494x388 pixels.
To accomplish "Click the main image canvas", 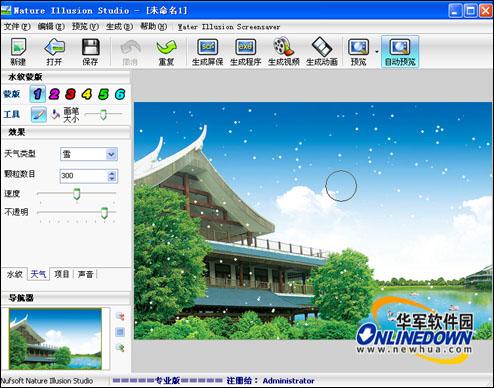I will (x=313, y=221).
